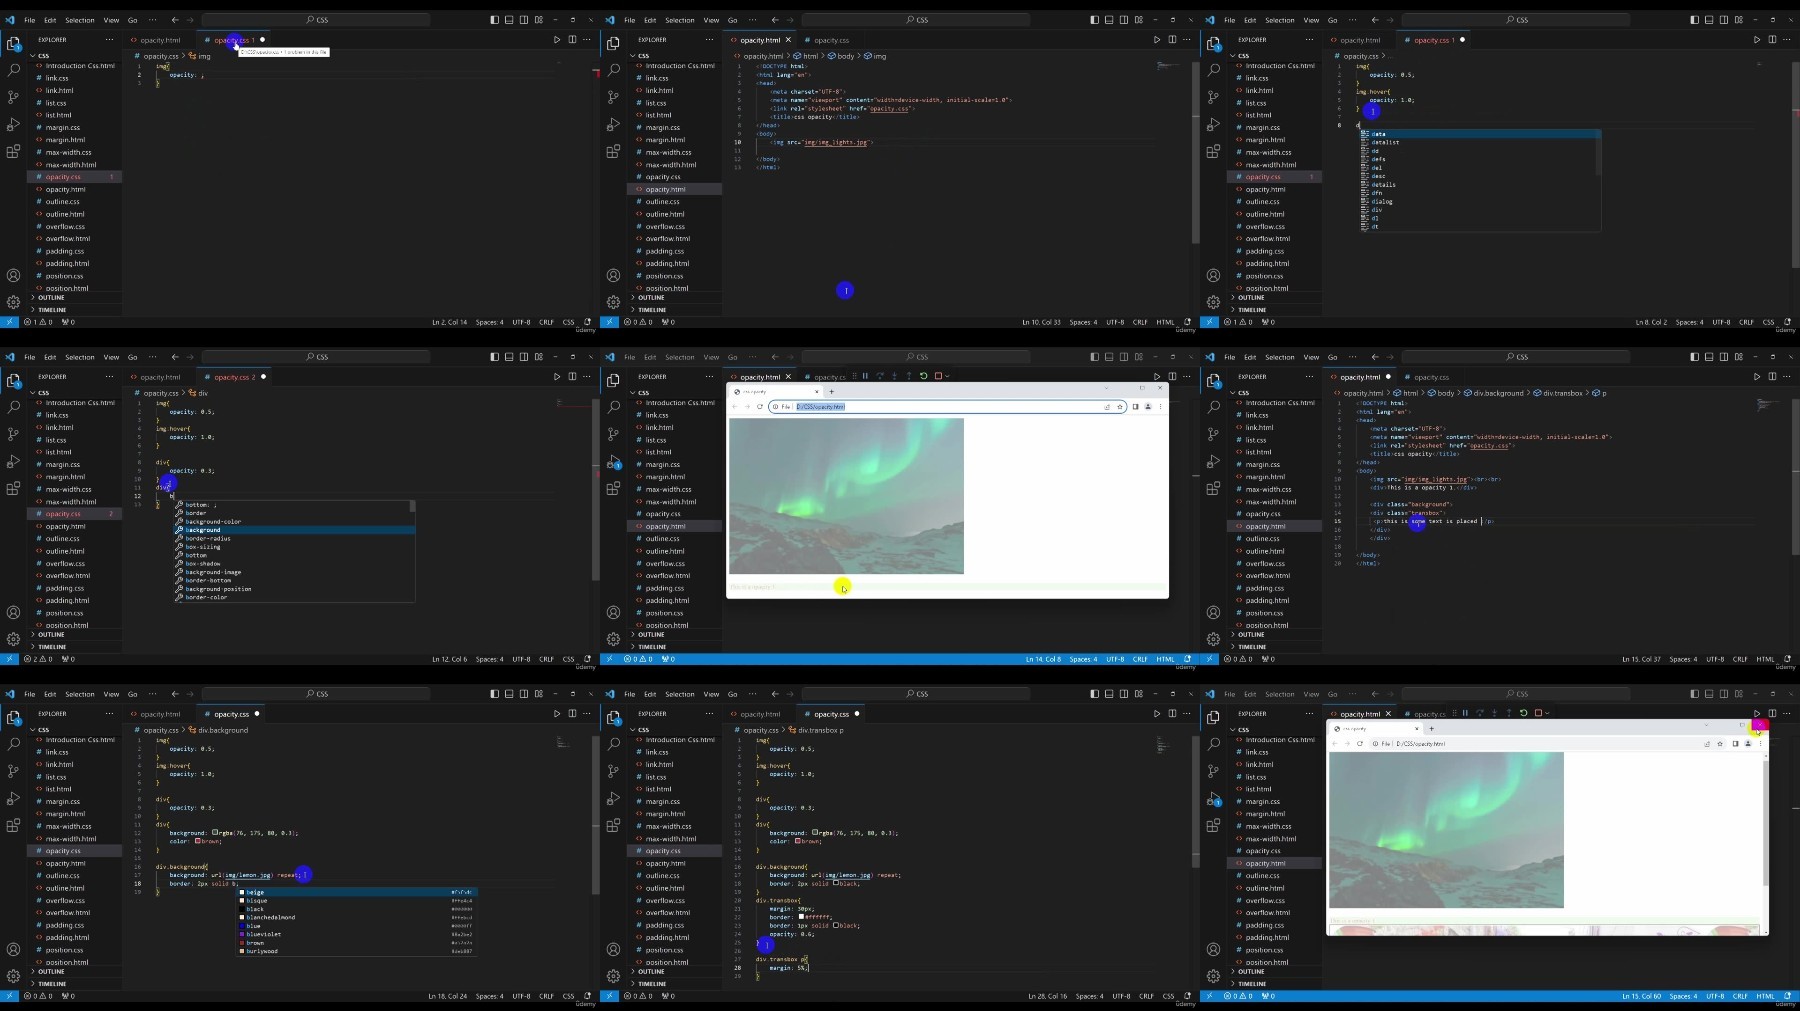The height and width of the screenshot is (1011, 1800).
Task: Click remote indicator in bottom-middle window's status bar
Action: [609, 996]
